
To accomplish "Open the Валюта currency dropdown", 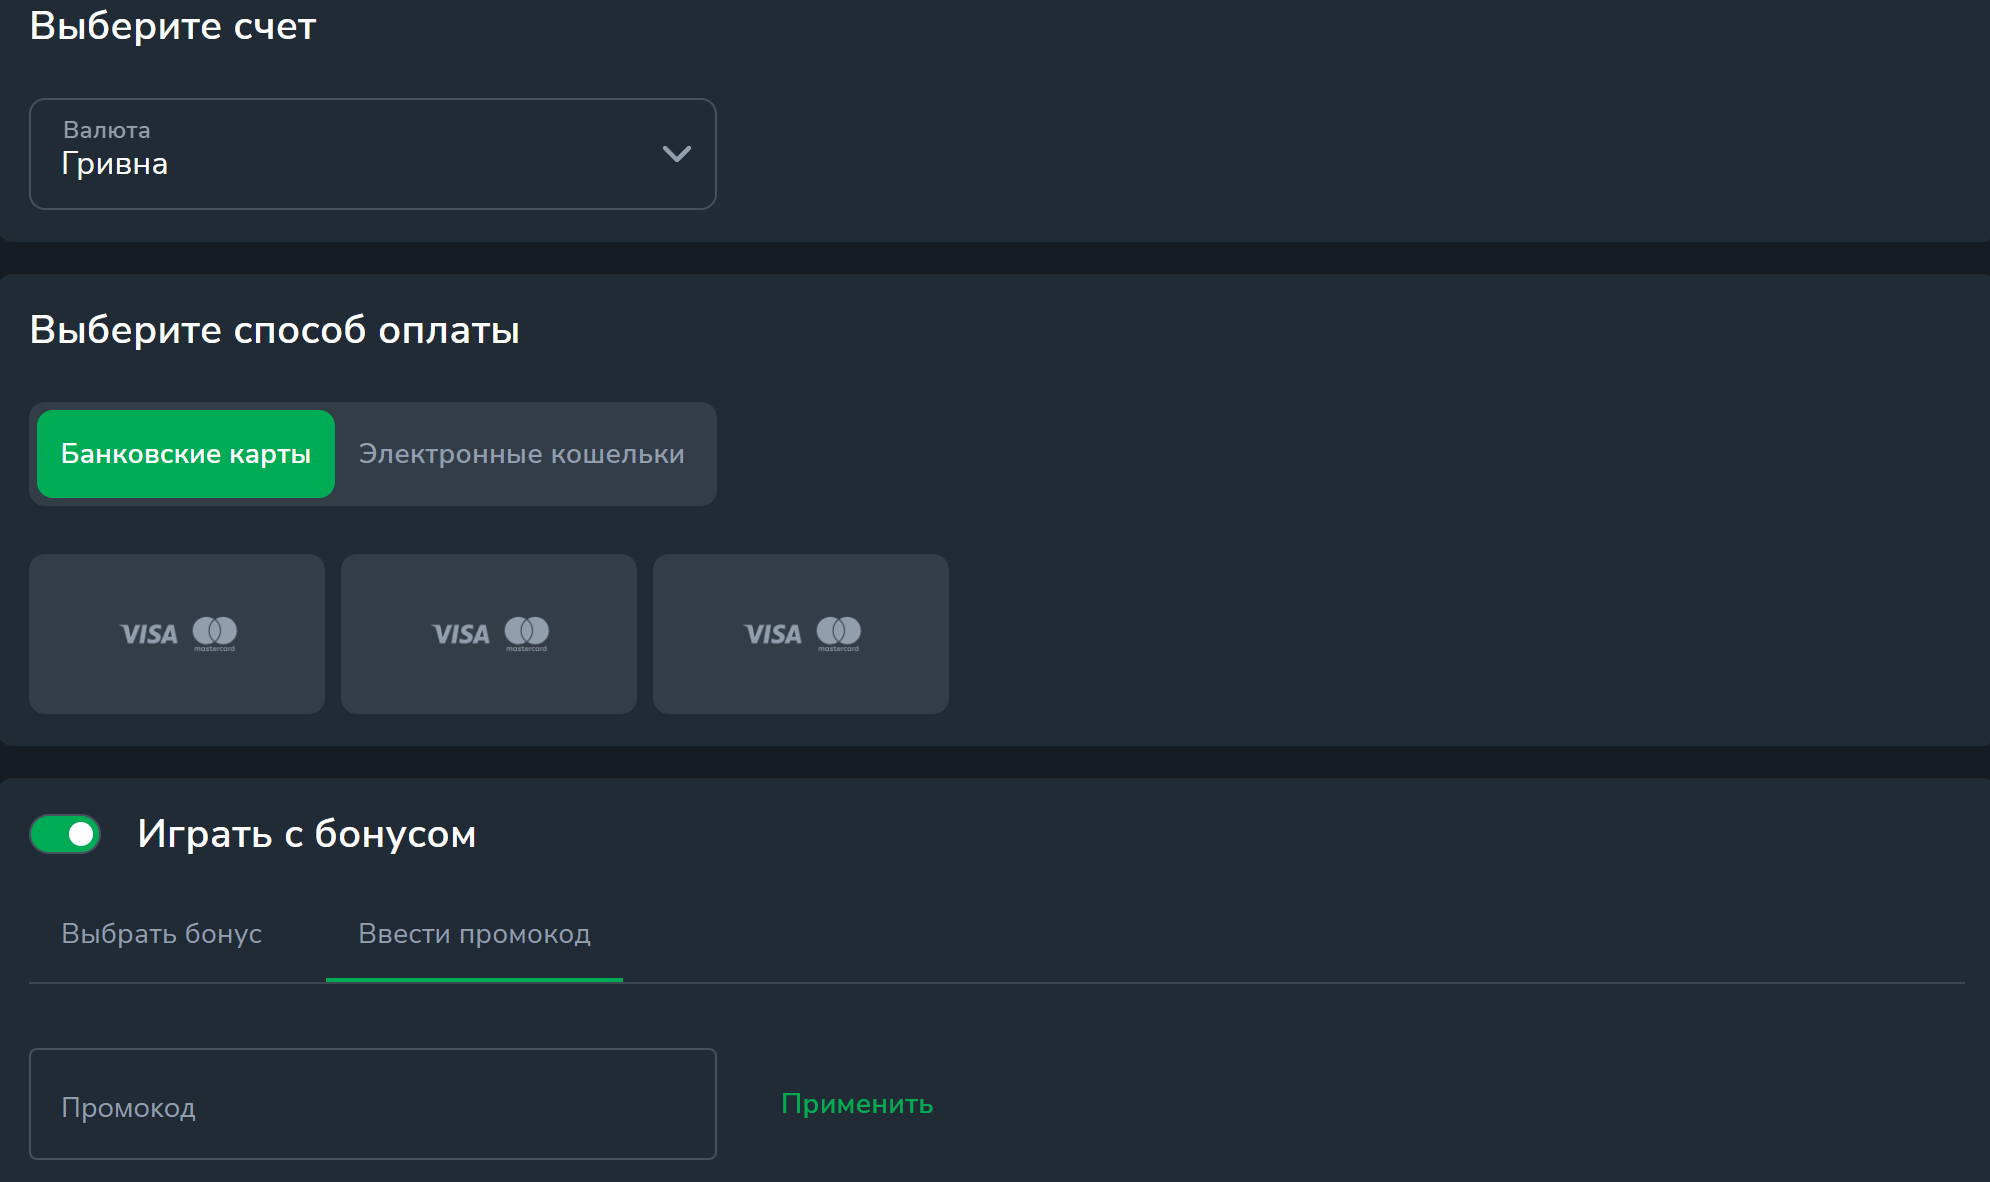I will pyautogui.click(x=372, y=154).
